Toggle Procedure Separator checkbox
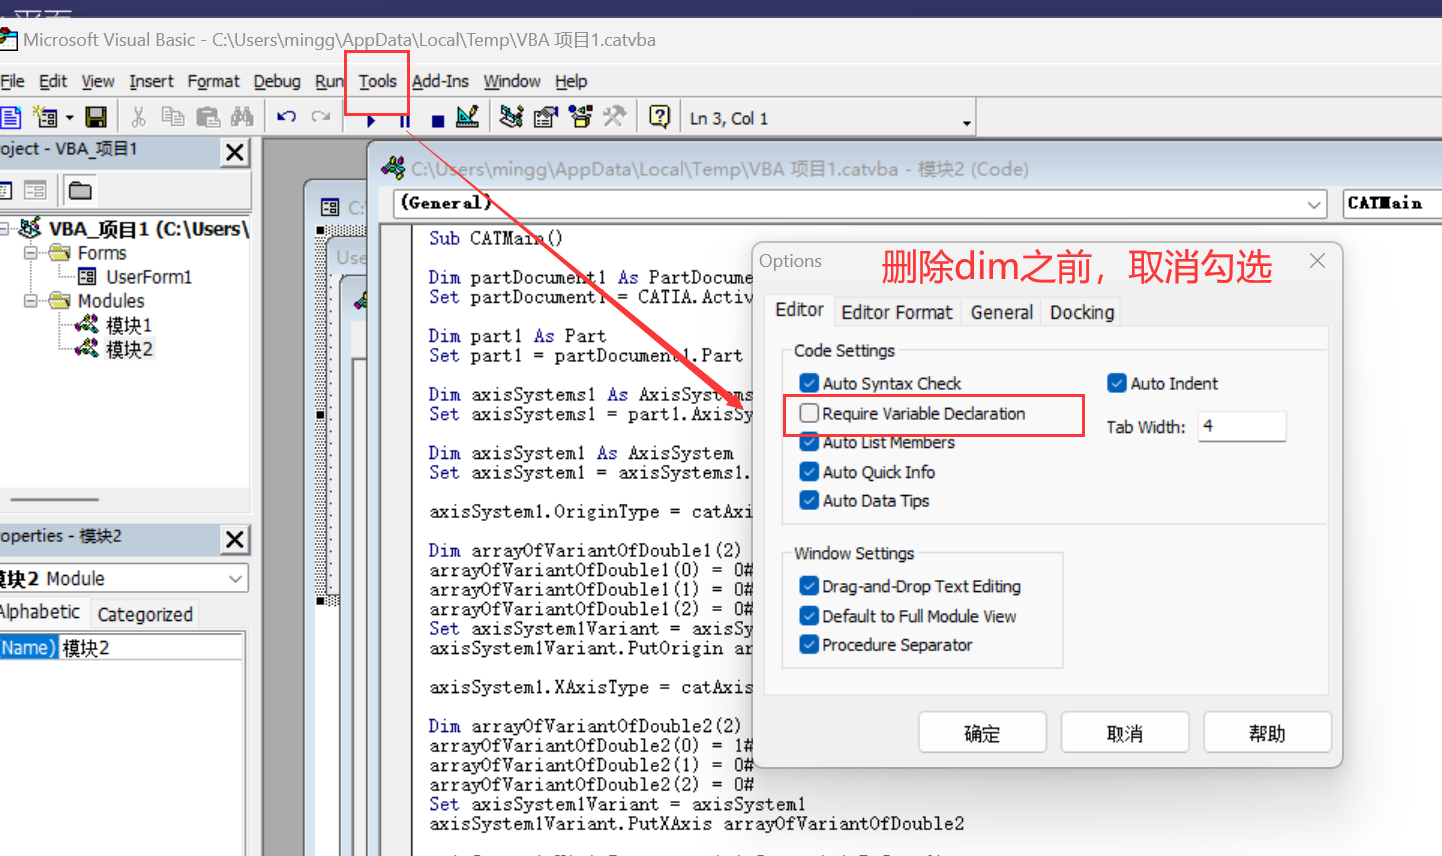The width and height of the screenshot is (1442, 856). (x=809, y=645)
